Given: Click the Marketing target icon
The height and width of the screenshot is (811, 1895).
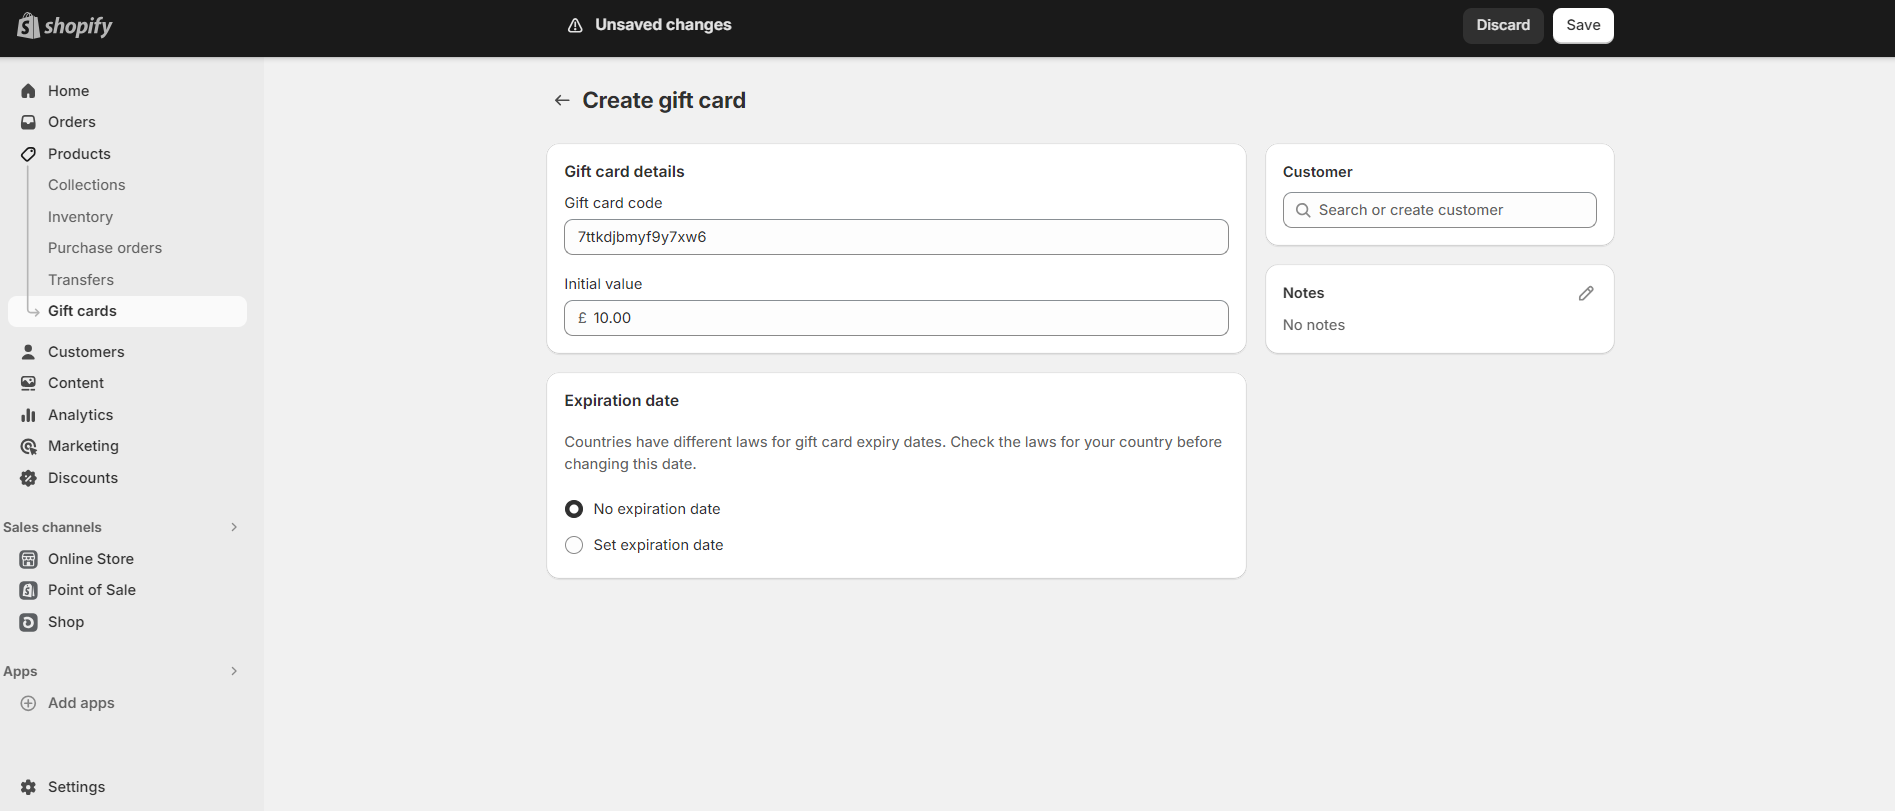Looking at the screenshot, I should [28, 446].
